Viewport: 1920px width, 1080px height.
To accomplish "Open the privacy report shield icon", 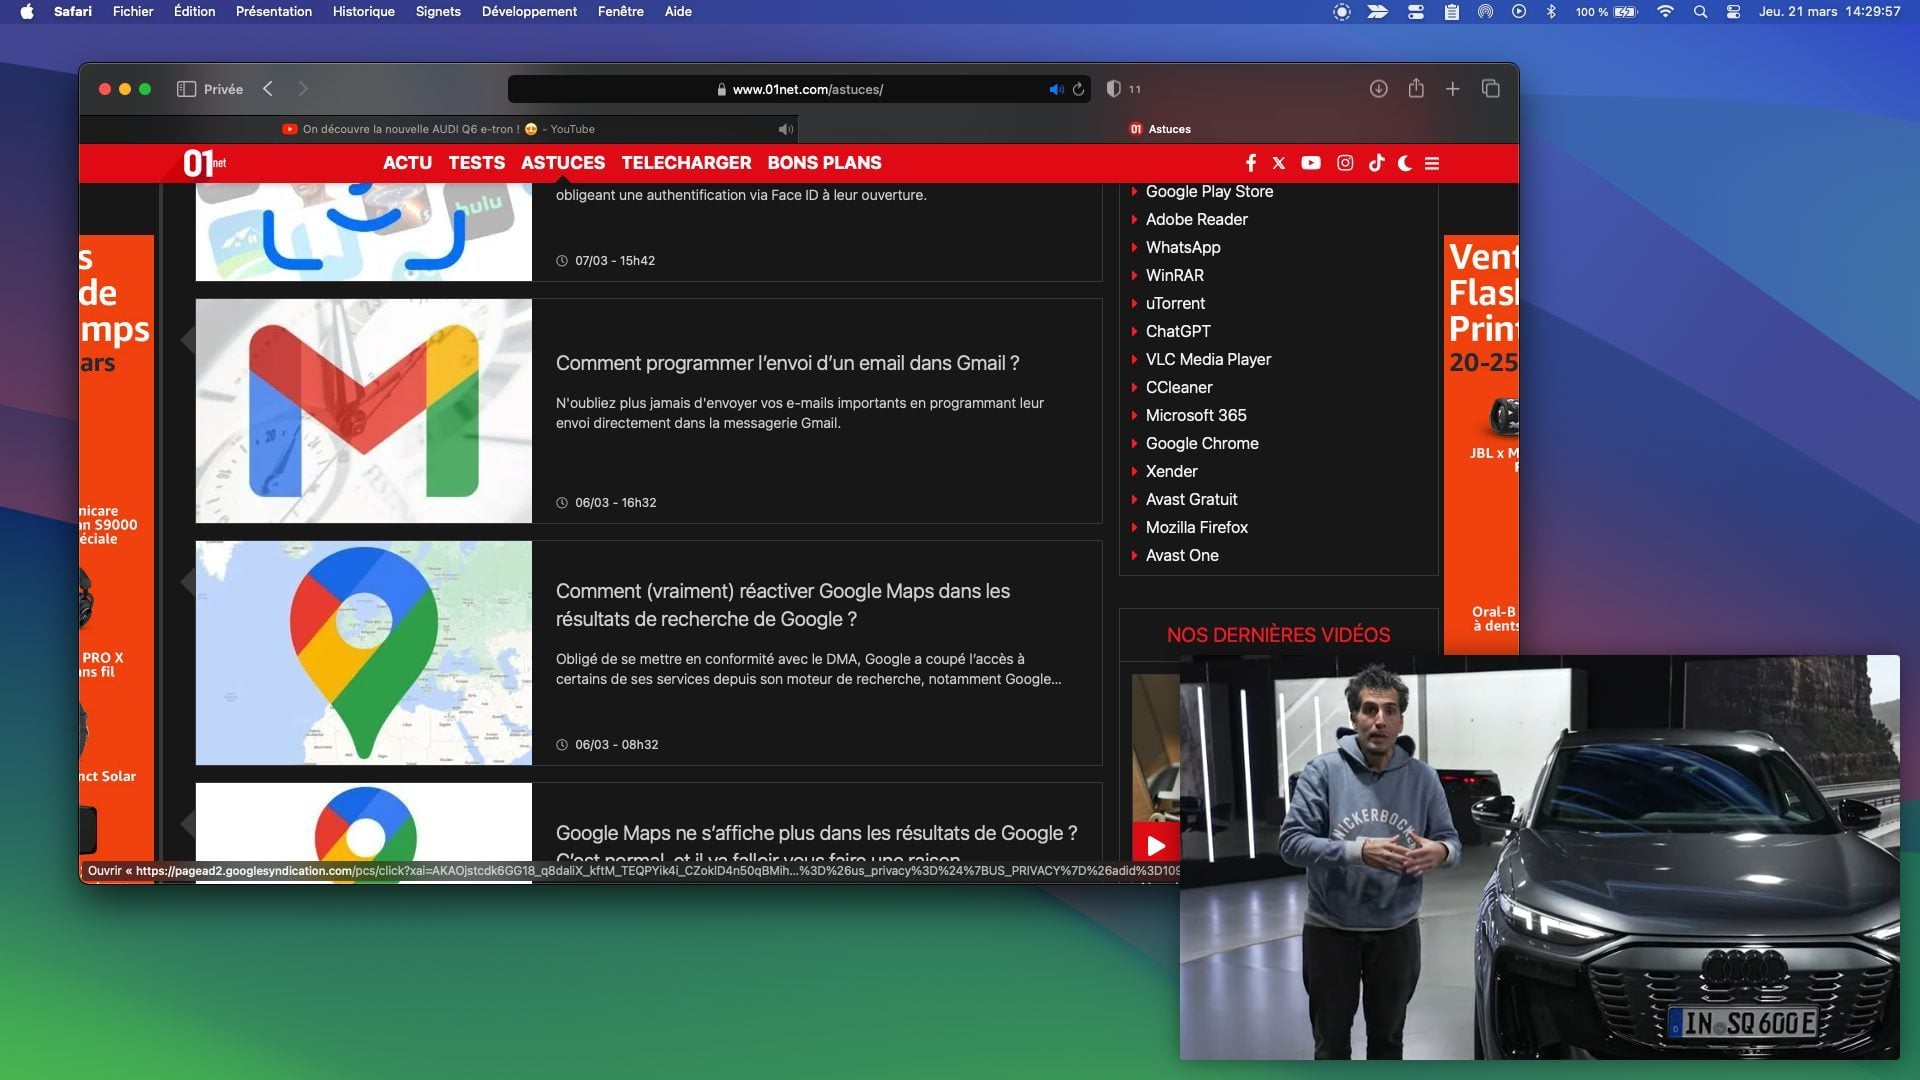I will pos(1113,89).
